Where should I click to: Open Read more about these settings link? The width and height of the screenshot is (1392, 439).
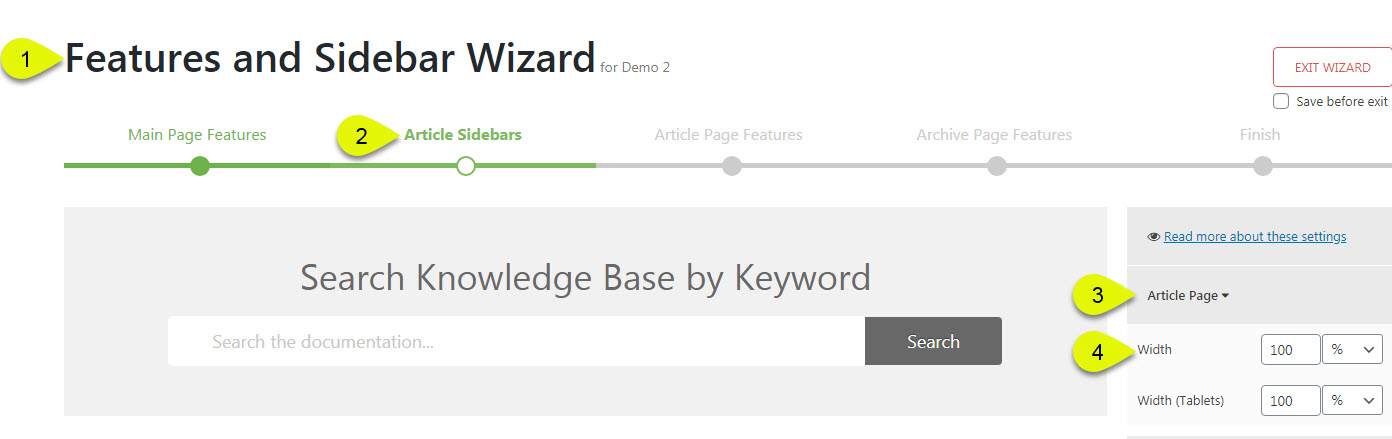1254,237
